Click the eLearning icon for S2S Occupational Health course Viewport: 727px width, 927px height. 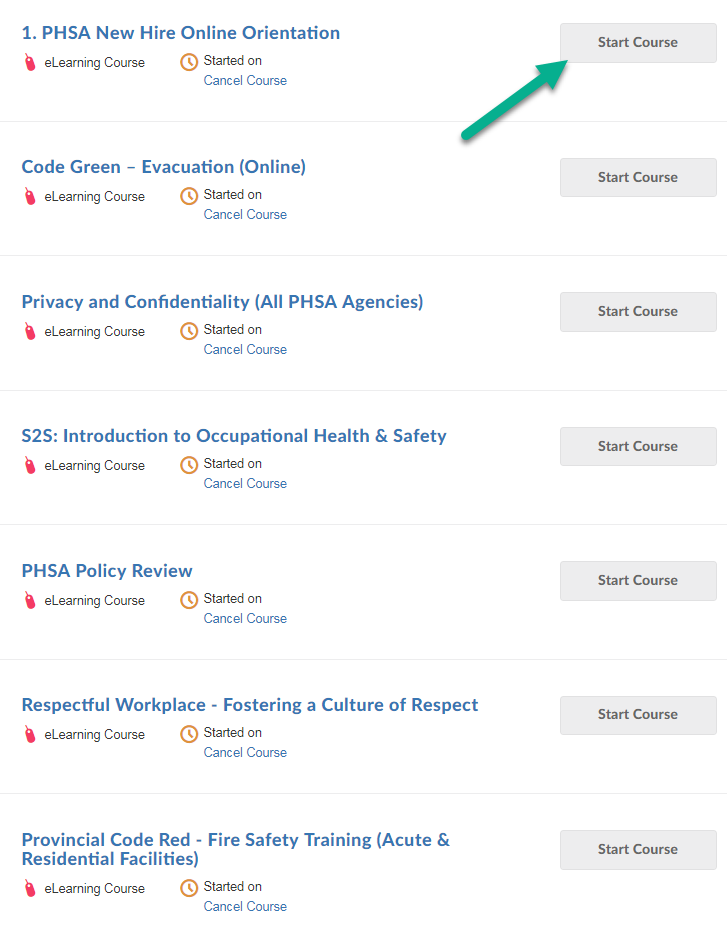(28, 465)
